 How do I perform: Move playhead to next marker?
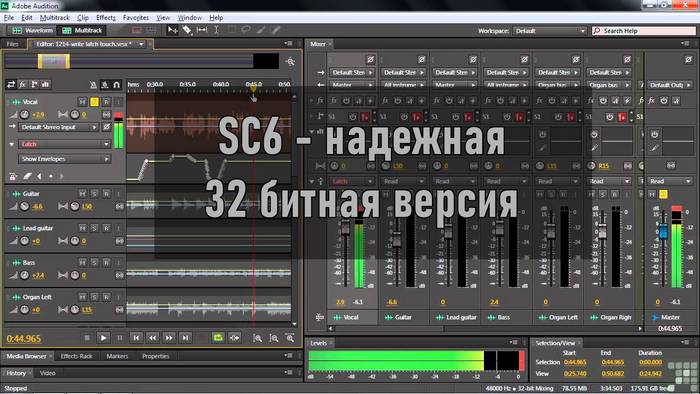pyautogui.click(x=185, y=338)
